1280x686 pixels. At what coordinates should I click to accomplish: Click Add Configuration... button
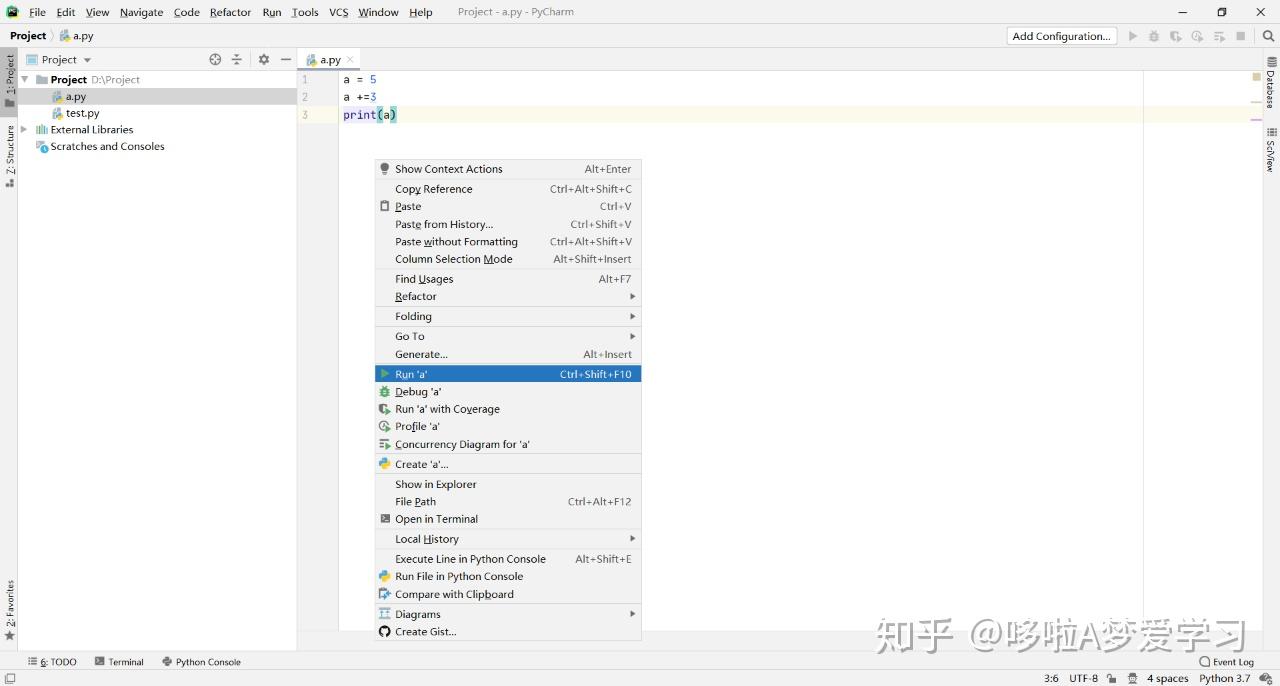click(x=1061, y=36)
